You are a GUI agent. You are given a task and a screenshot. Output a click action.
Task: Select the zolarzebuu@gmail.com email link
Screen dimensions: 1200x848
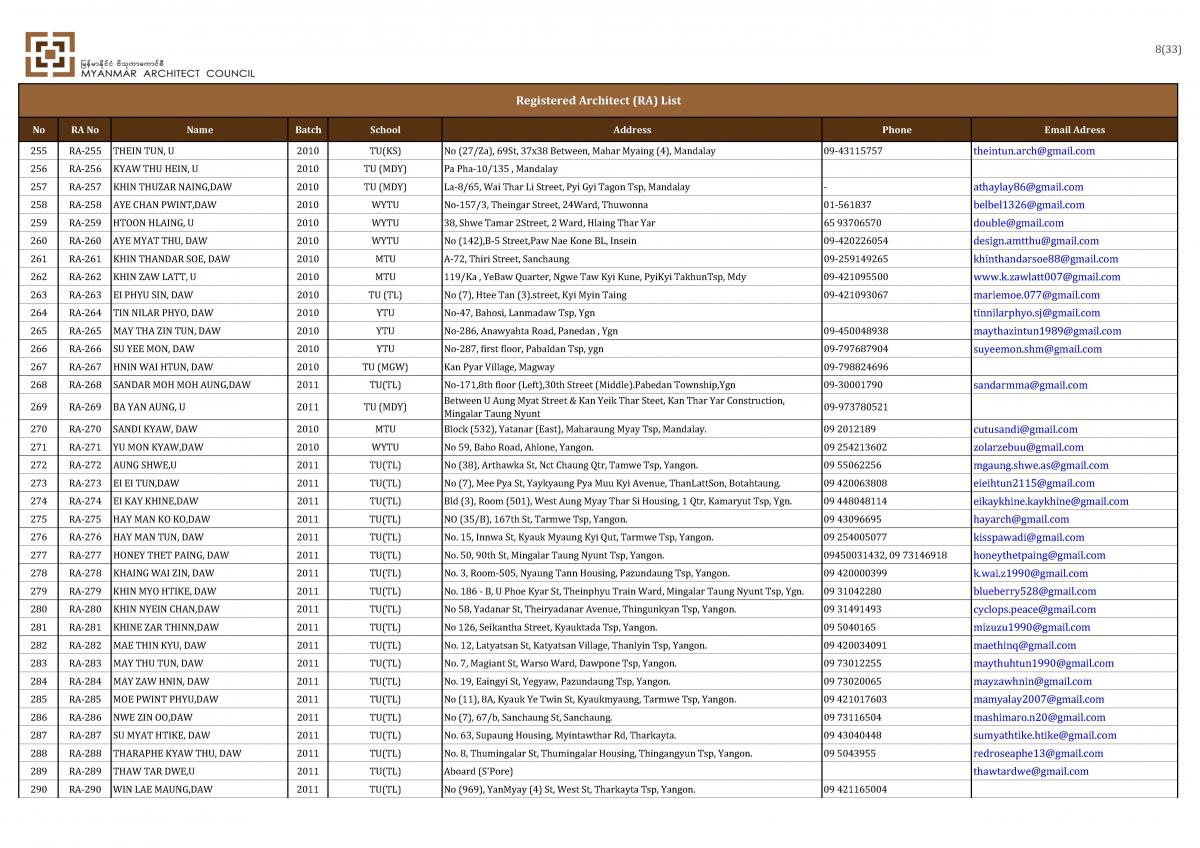[x=1028, y=447]
